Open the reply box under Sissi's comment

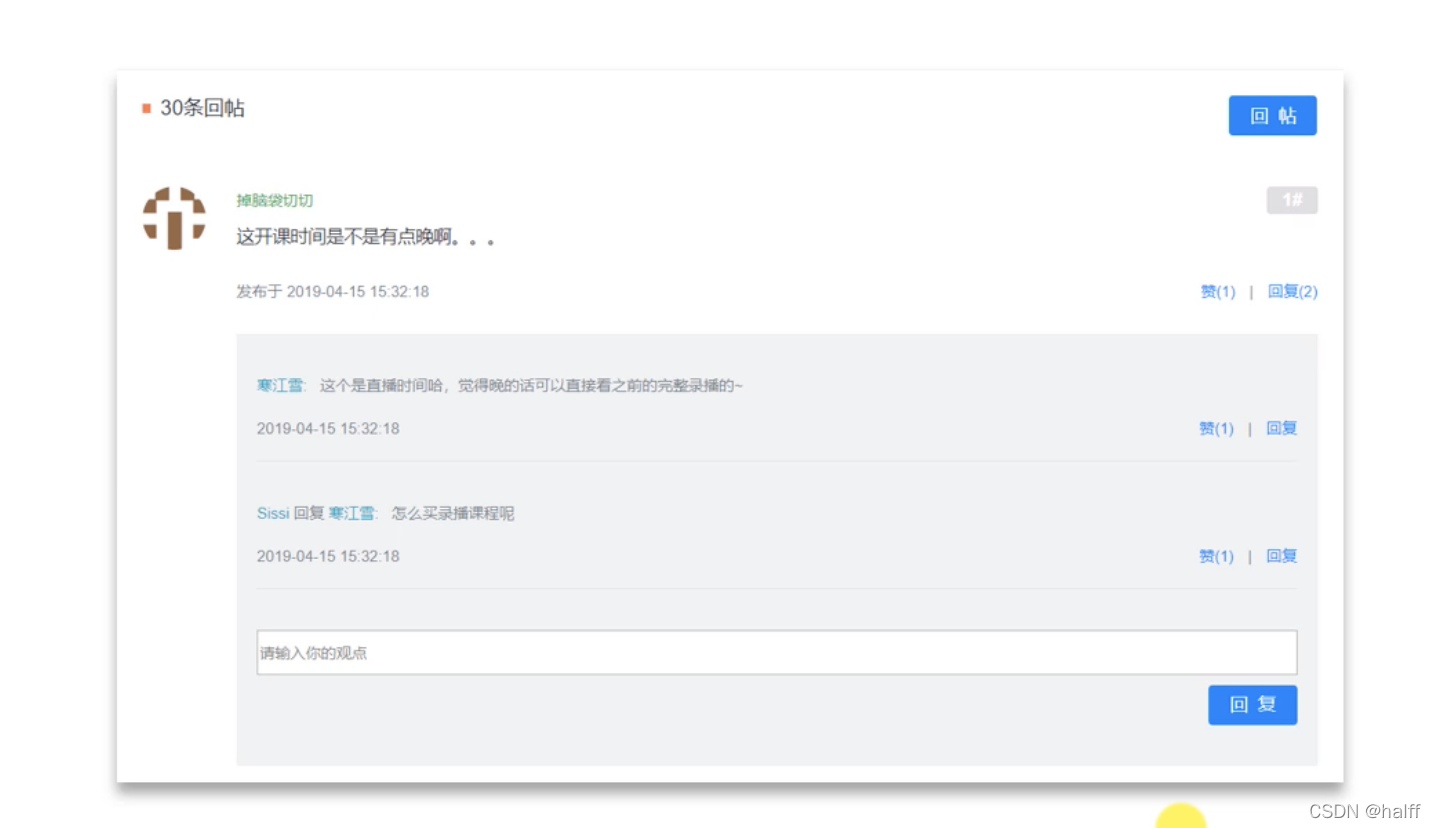click(x=1281, y=556)
